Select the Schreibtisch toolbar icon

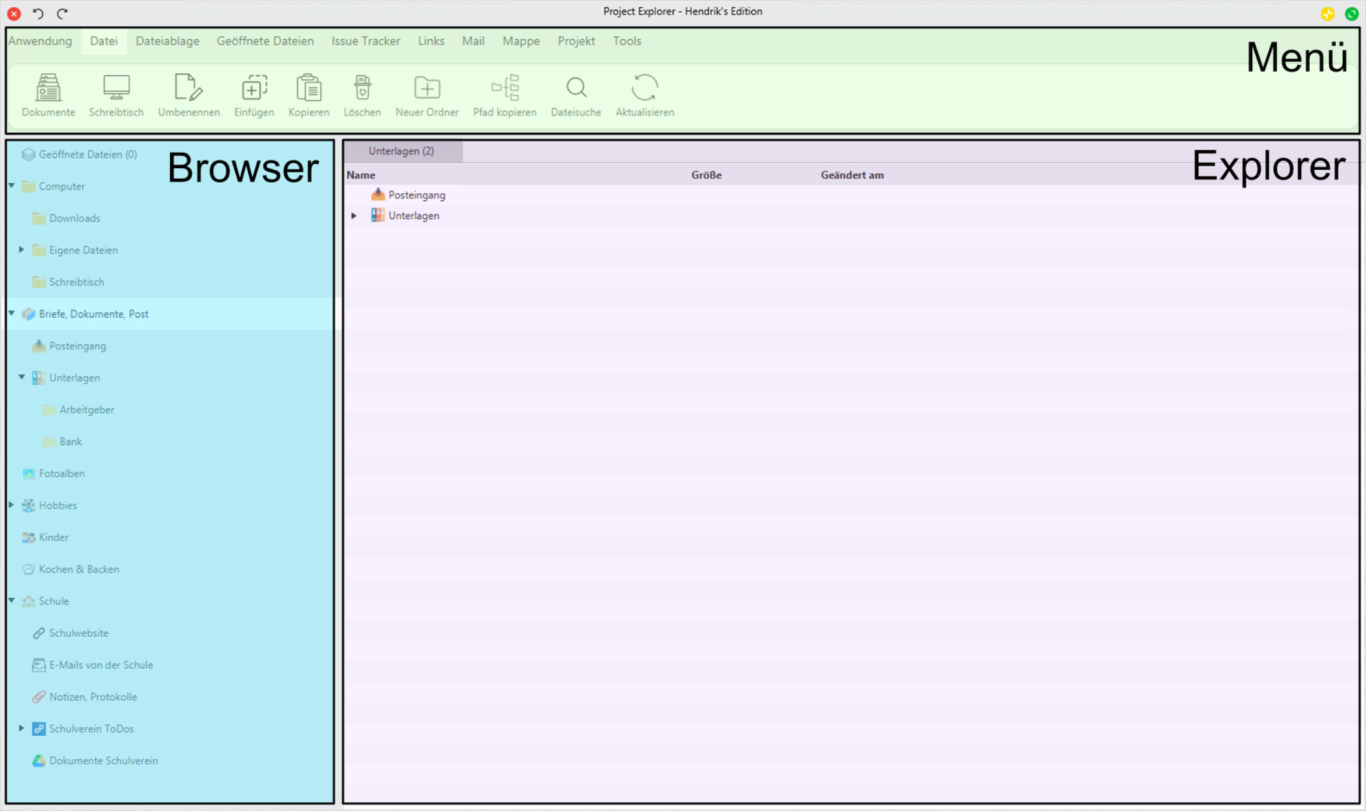115,95
